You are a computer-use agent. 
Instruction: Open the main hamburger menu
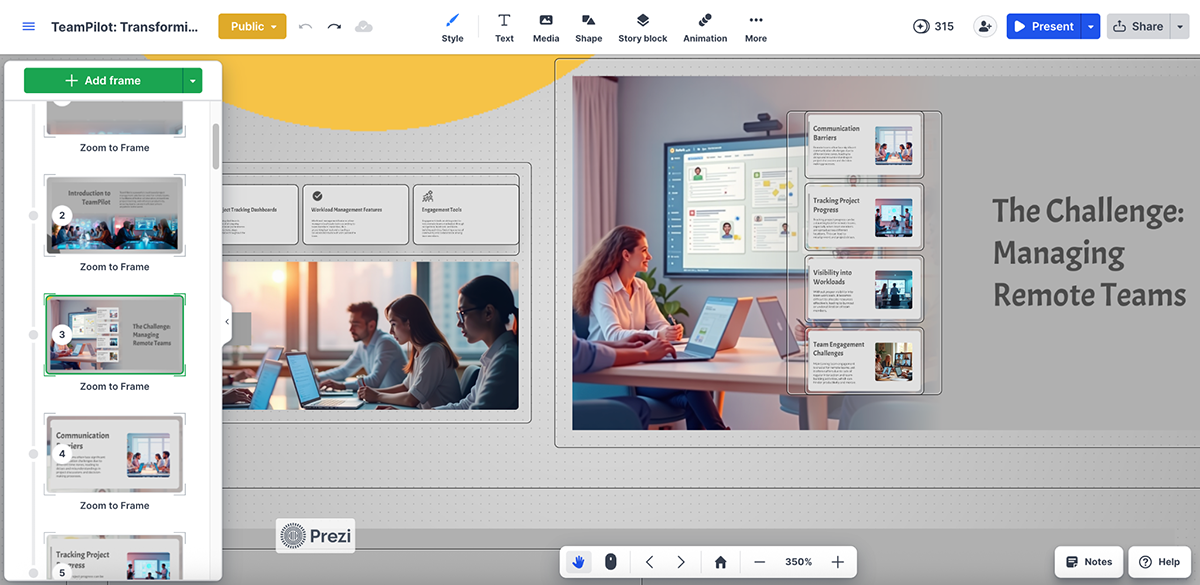[x=27, y=26]
